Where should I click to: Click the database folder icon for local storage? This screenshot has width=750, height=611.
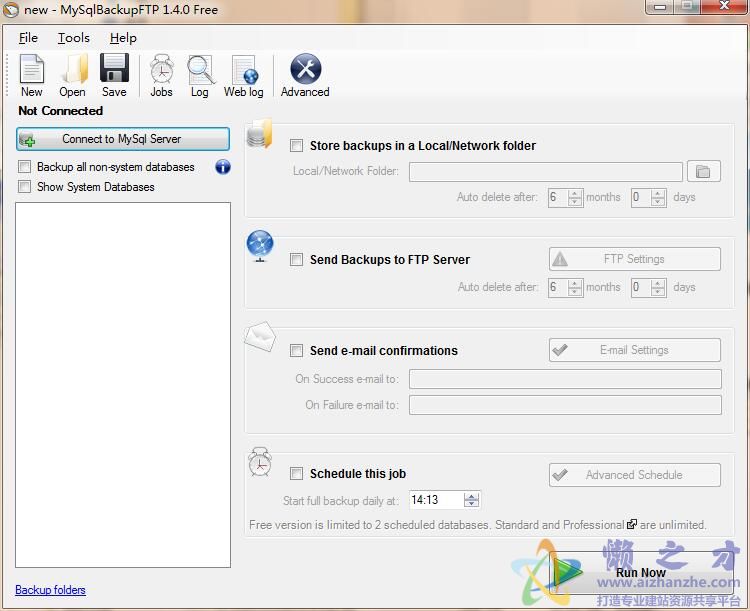click(259, 133)
